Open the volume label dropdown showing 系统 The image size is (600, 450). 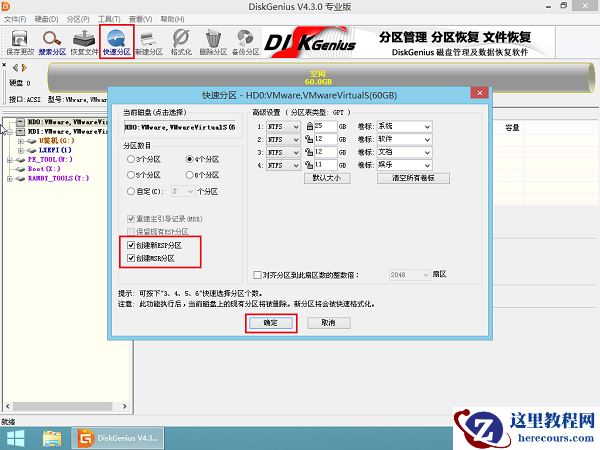point(404,127)
